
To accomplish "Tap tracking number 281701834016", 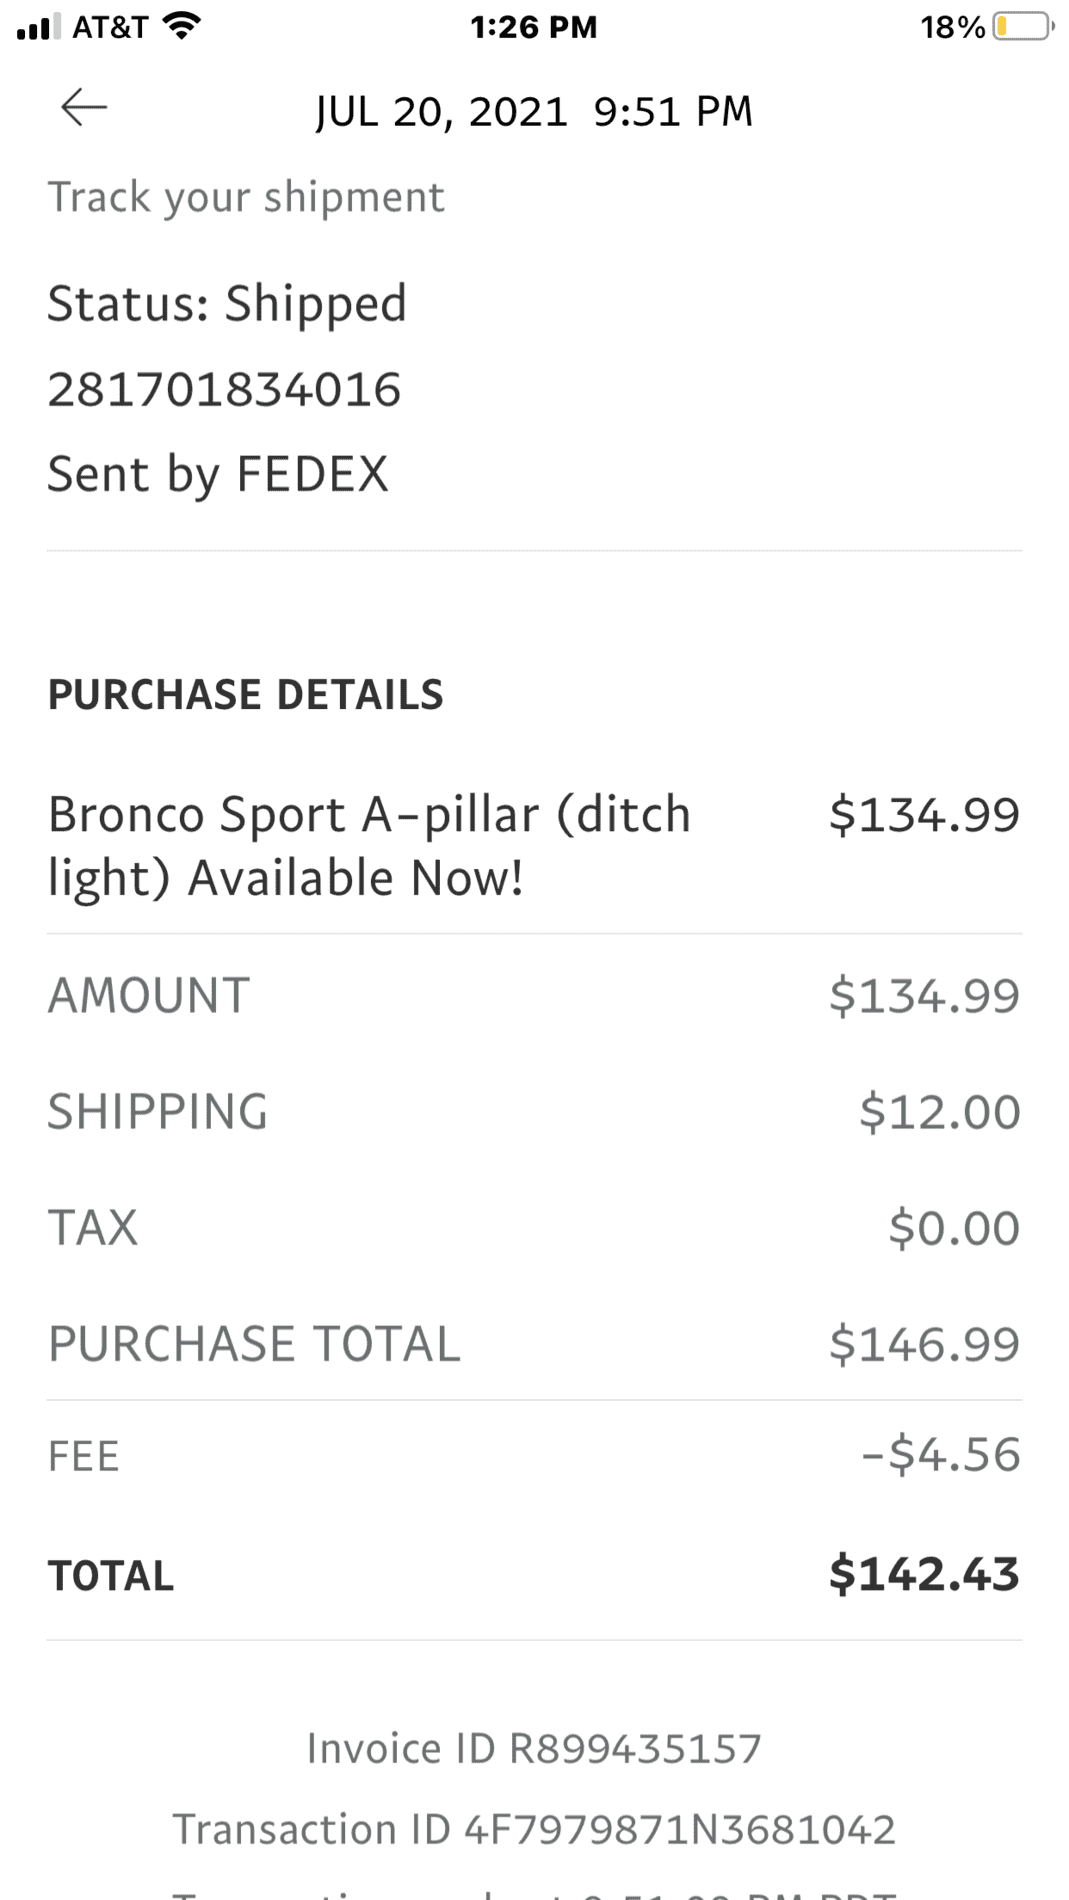I will point(224,389).
